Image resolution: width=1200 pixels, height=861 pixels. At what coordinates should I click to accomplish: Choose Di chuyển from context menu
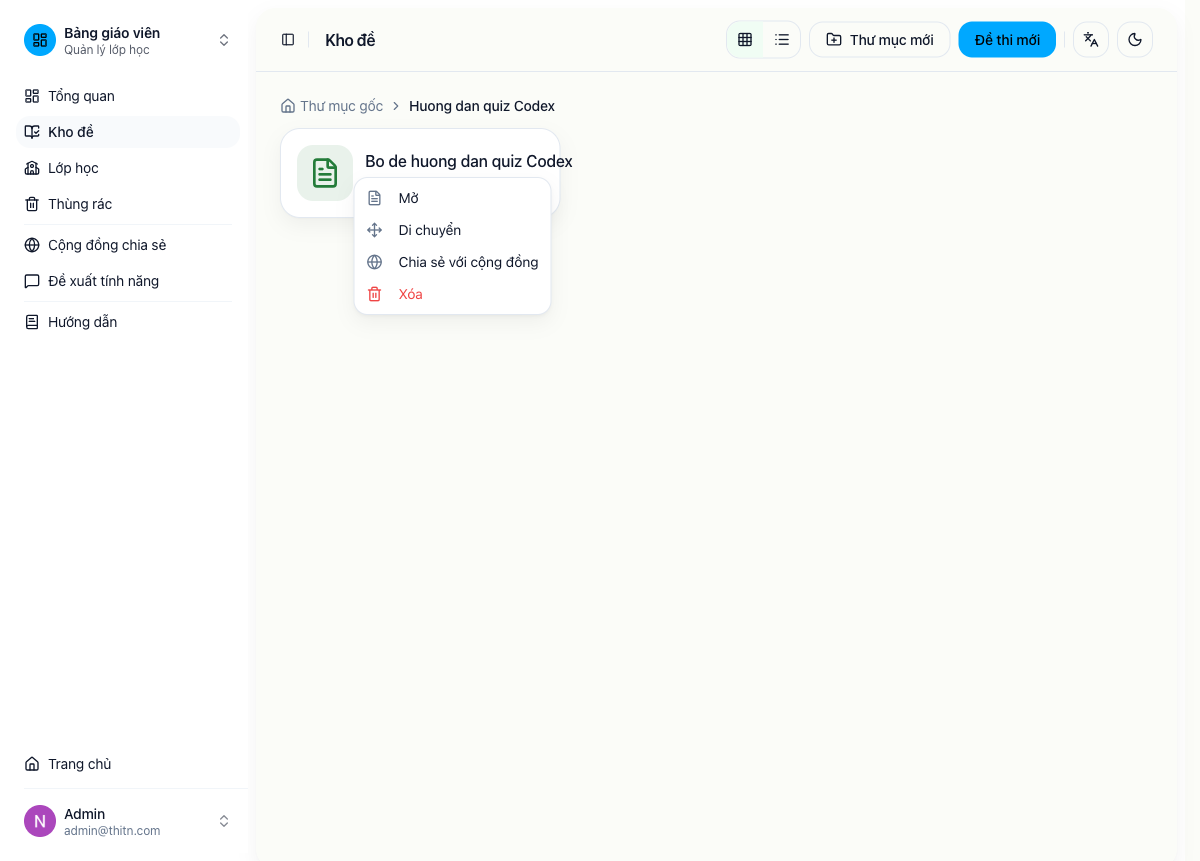tap(452, 230)
